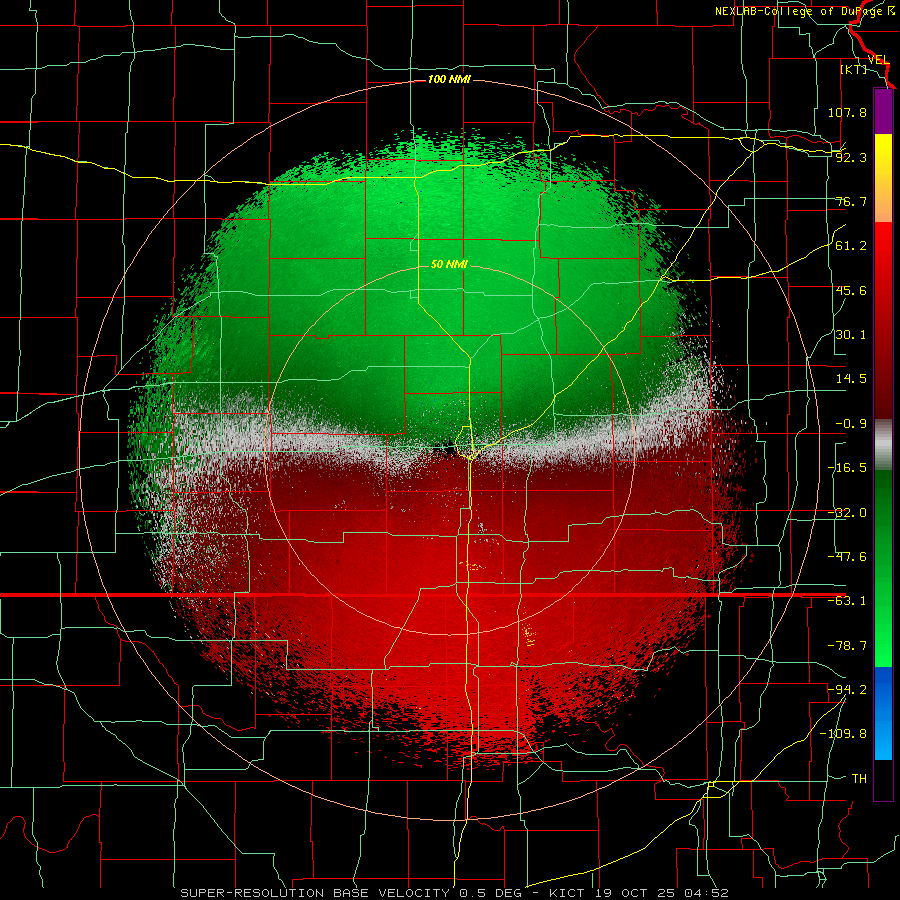Click the Super-Resolution Base Velocity caption
Image resolution: width=900 pixels, height=900 pixels.
click(454, 893)
